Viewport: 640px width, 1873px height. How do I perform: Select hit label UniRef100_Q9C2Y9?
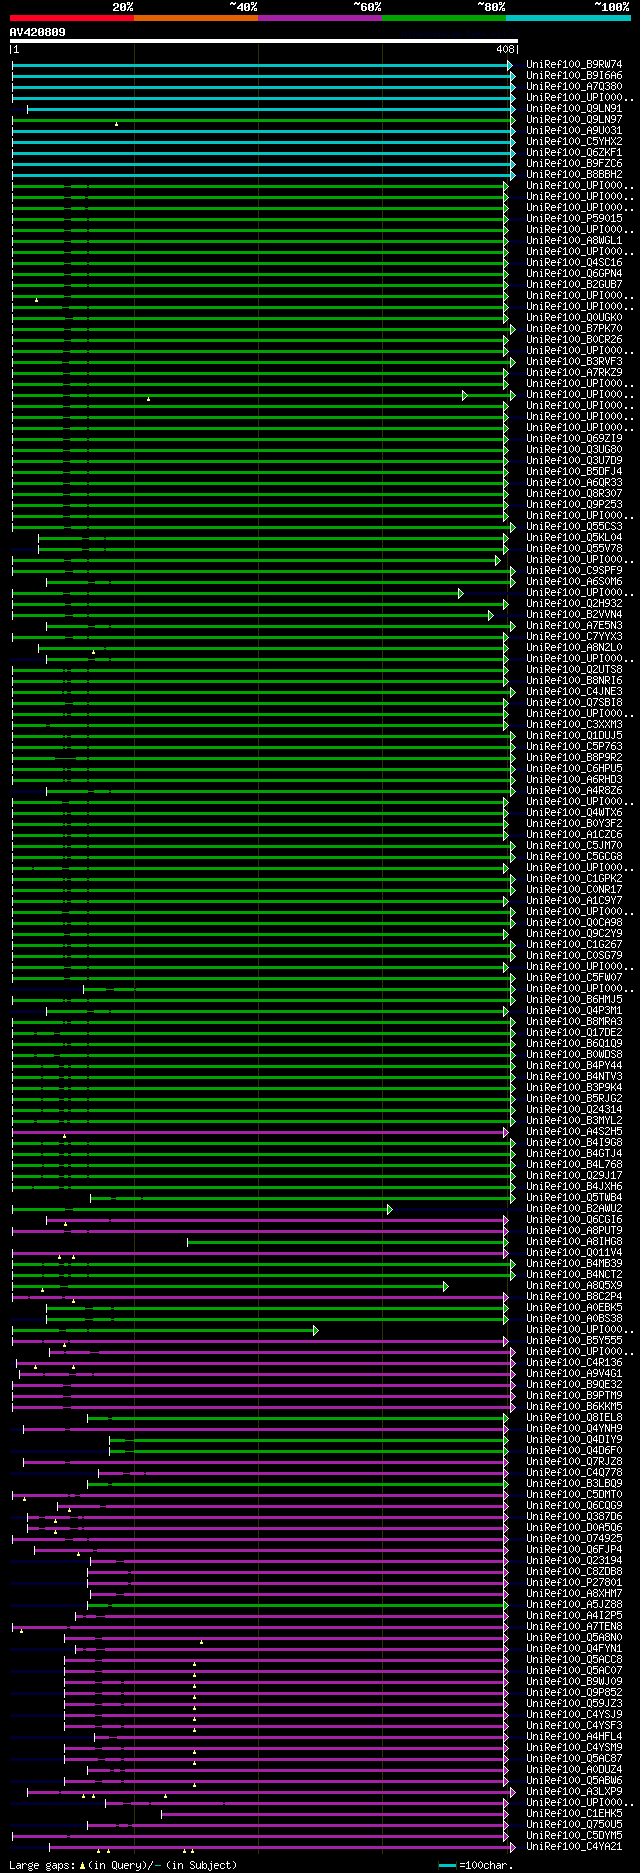pos(574,934)
